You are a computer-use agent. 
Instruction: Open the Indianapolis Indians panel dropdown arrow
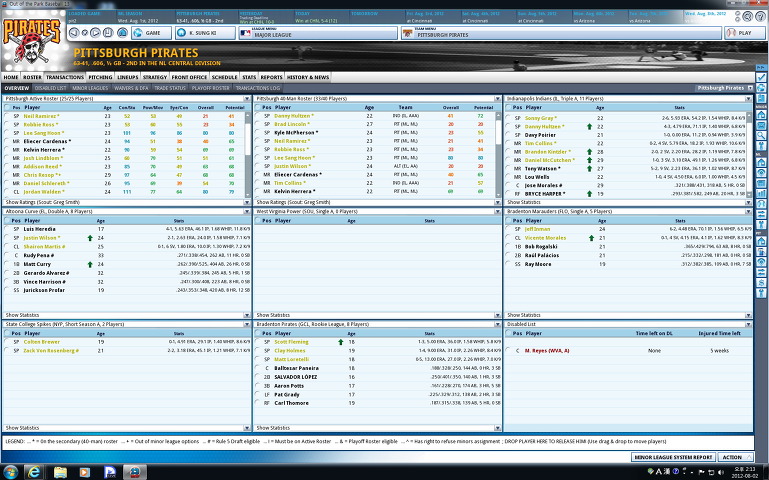(748, 99)
